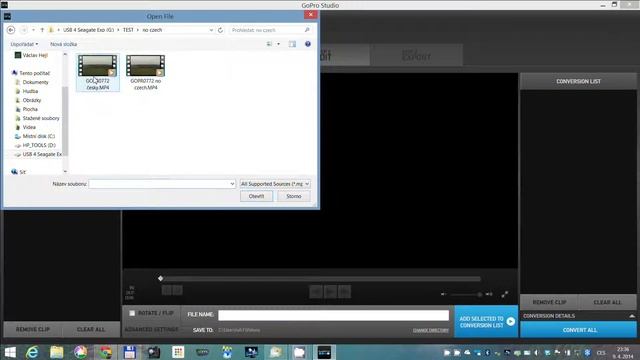Click REMOVE CLIP under the conversion list
Image resolution: width=640 pixels, height=360 pixels.
tap(549, 302)
